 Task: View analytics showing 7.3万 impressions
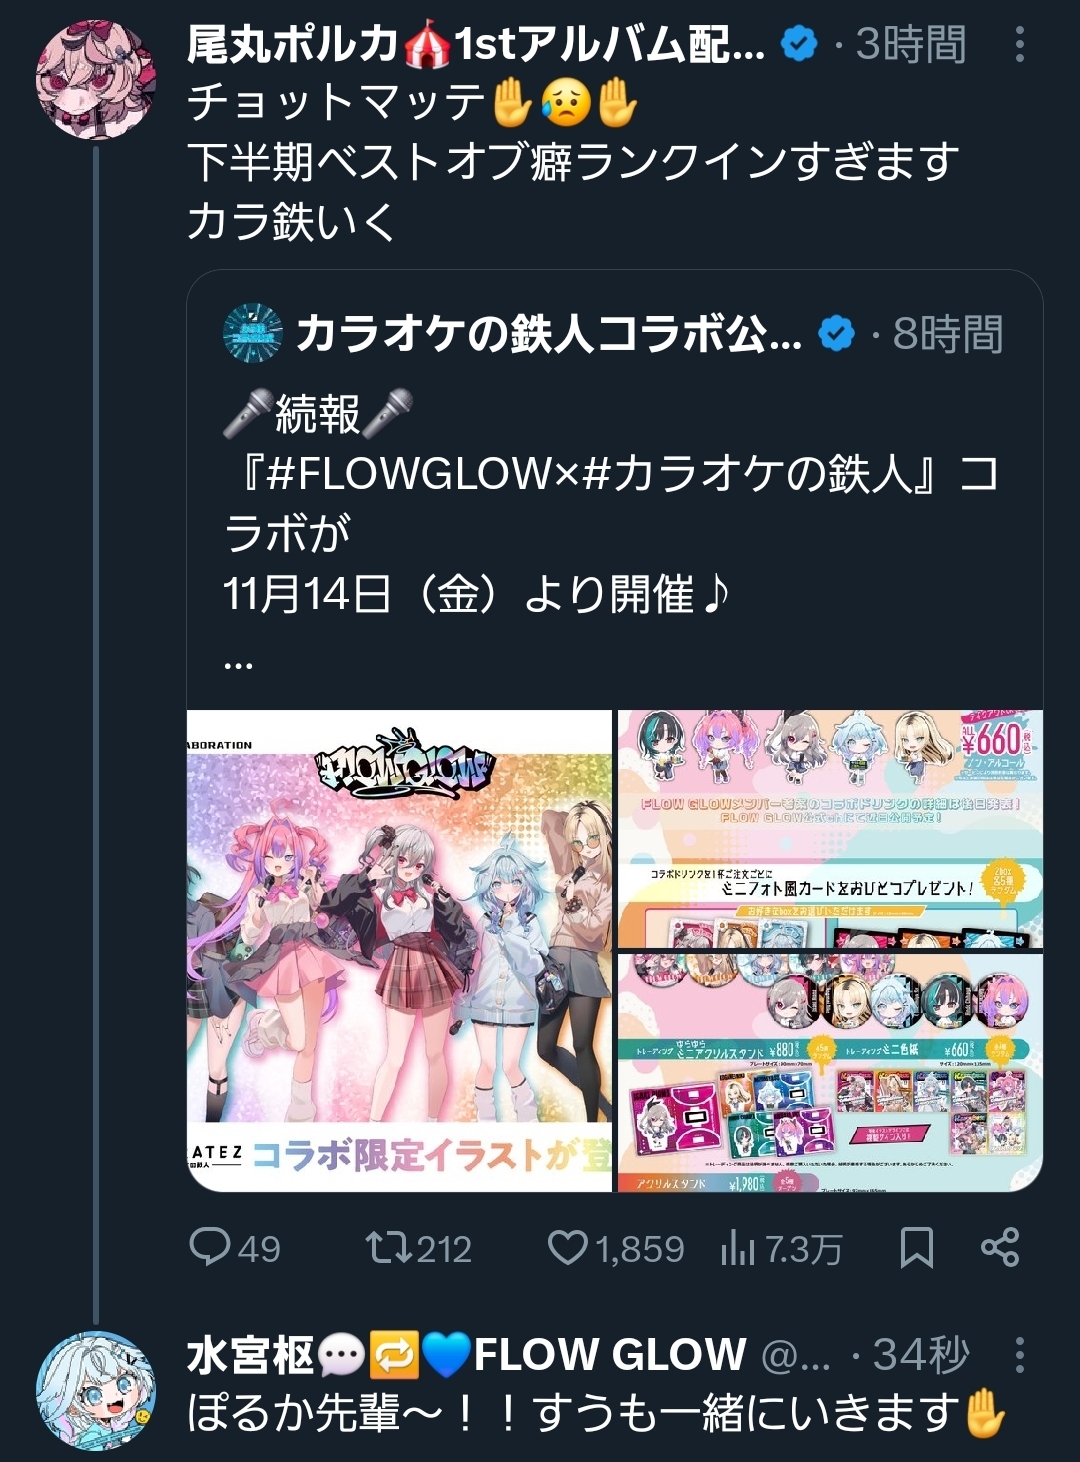pyautogui.click(x=781, y=1248)
